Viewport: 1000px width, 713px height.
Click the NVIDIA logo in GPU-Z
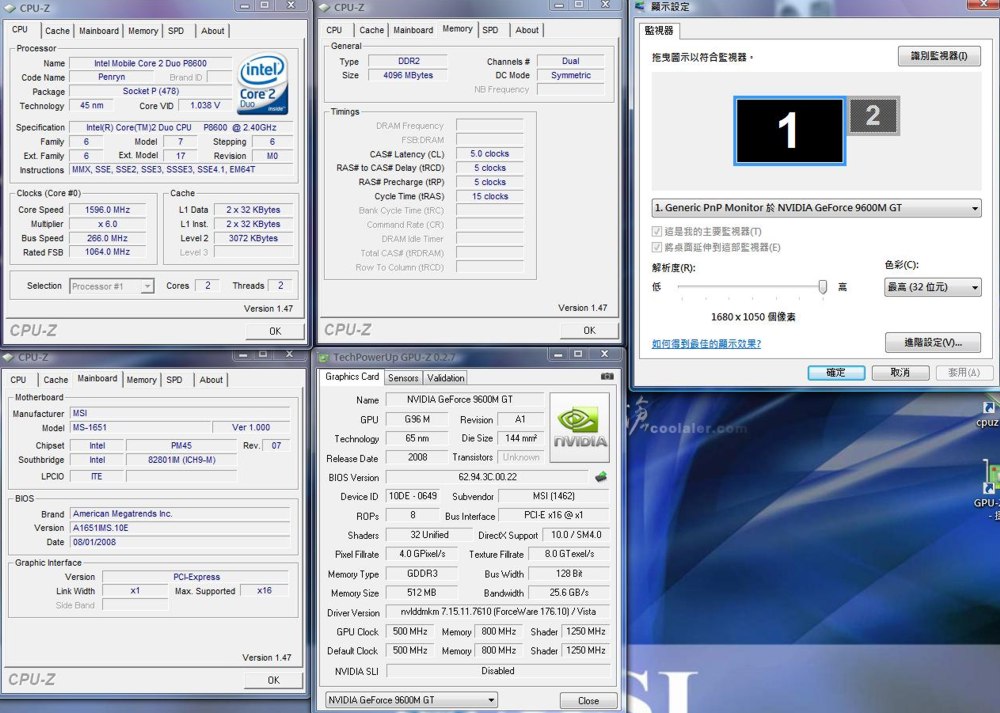(x=579, y=427)
